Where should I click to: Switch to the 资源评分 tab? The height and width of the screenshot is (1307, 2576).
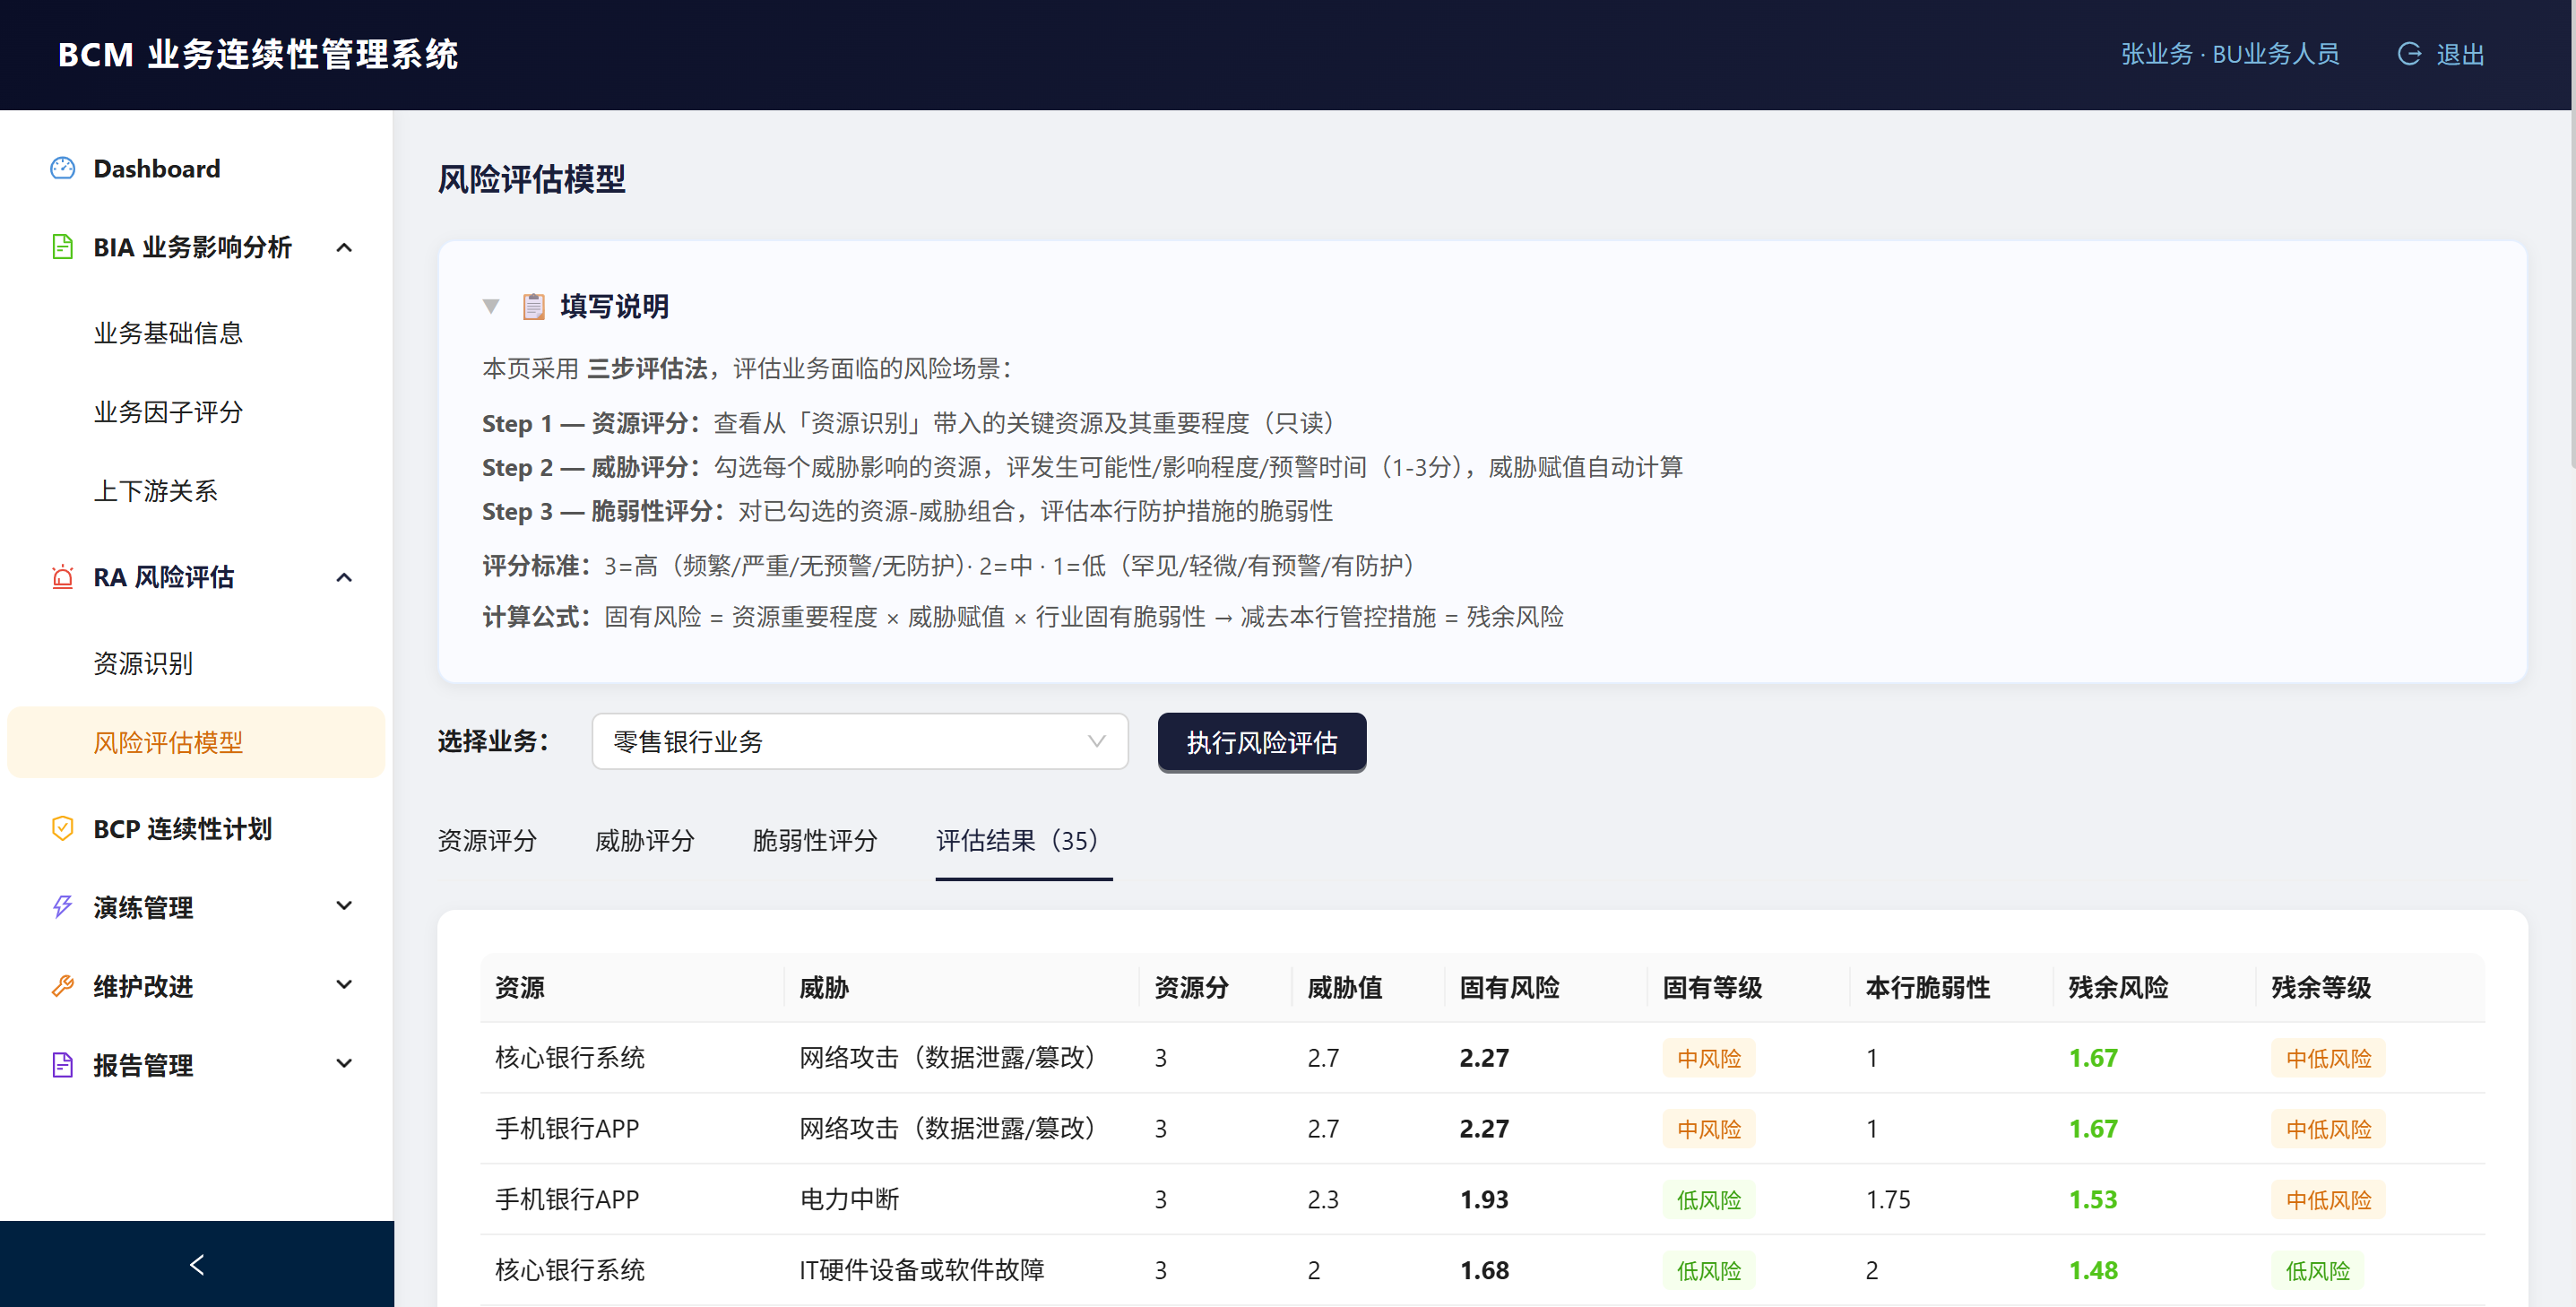(x=487, y=841)
